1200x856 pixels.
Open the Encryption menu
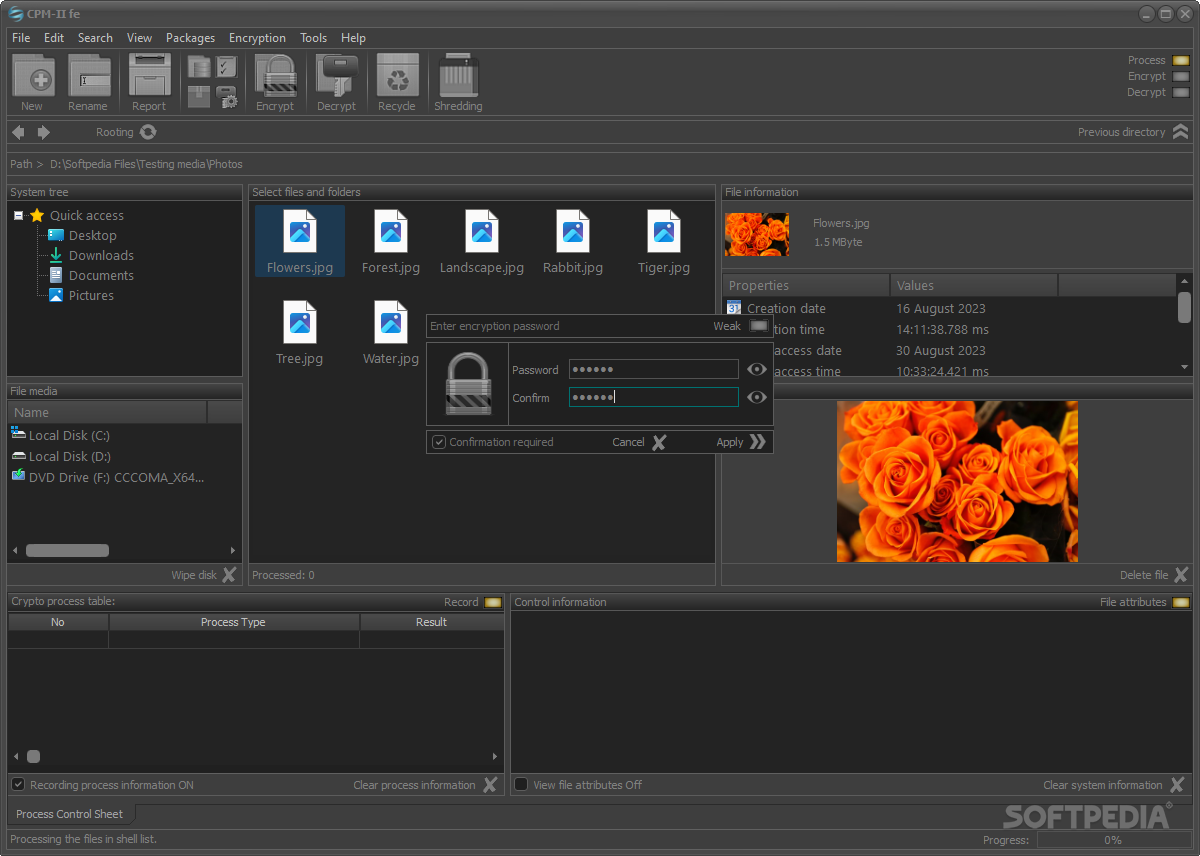[257, 38]
